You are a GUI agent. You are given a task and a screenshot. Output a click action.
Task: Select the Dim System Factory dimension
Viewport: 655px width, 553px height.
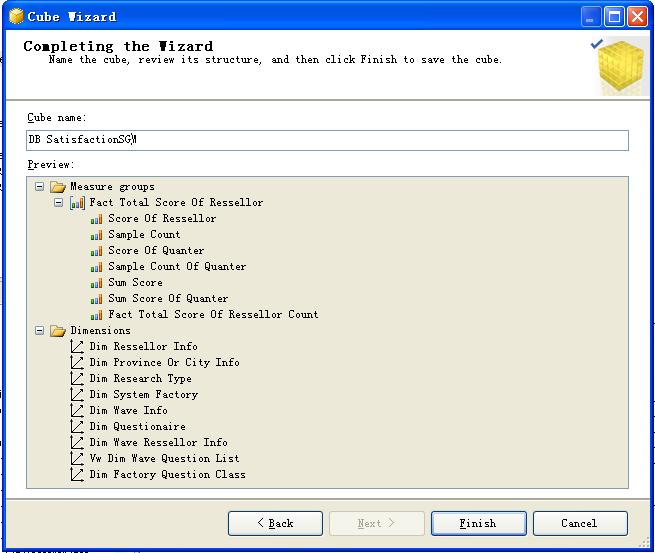143,395
